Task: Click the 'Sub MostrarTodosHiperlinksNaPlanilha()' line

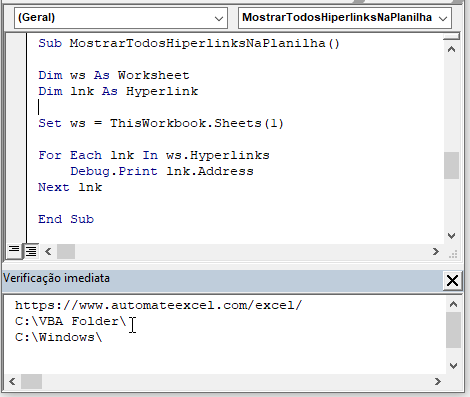Action: point(189,43)
